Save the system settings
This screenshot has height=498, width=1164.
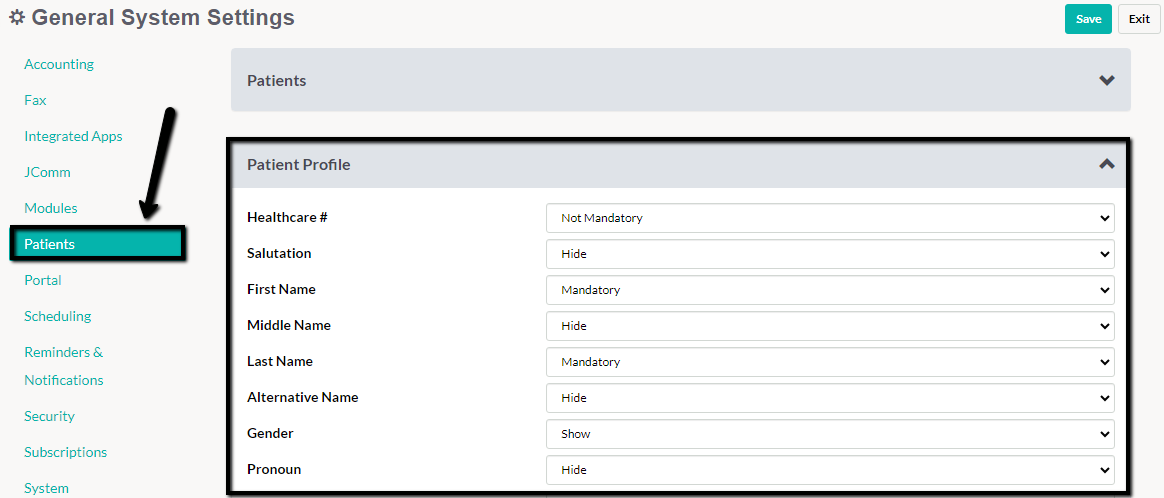pyautogui.click(x=1088, y=19)
